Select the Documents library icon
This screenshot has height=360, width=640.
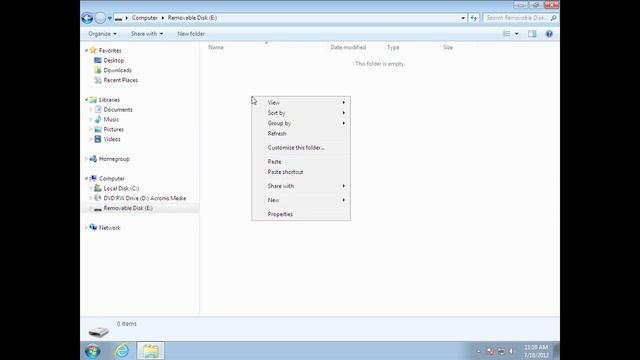coord(98,109)
